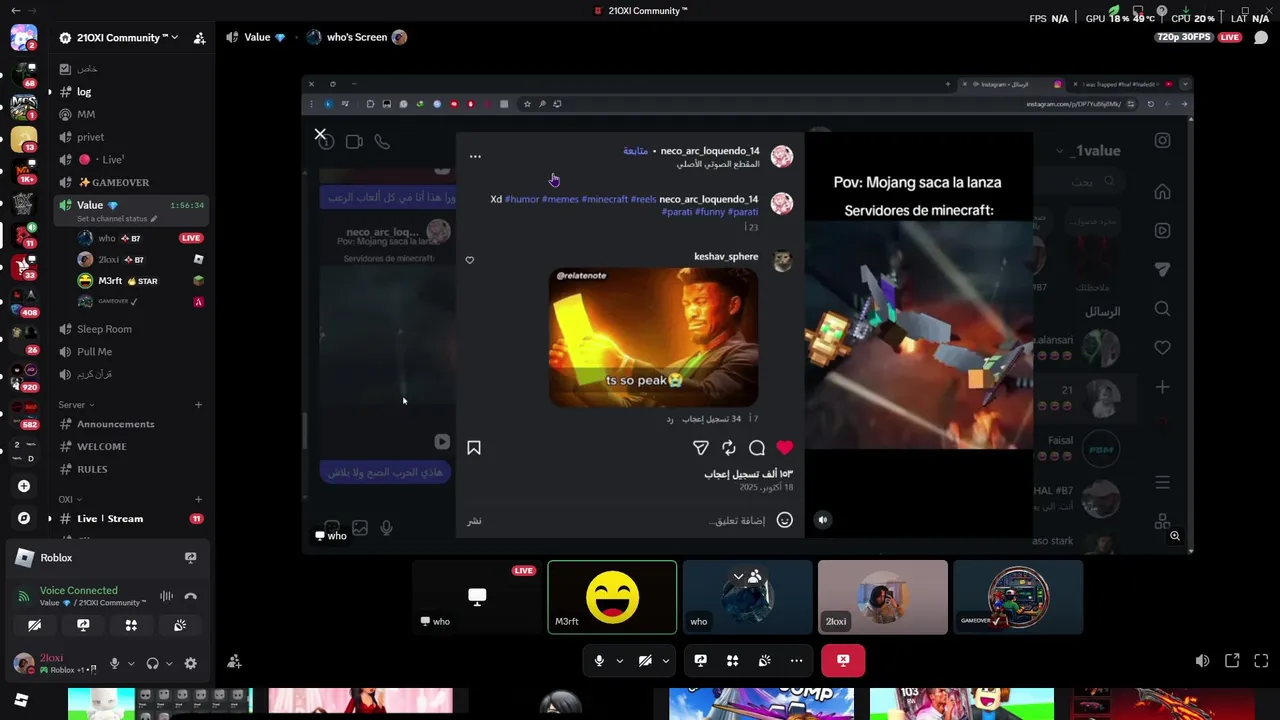Toggle microphone mute in user panel
This screenshot has height=720, width=1280.
pos(114,663)
